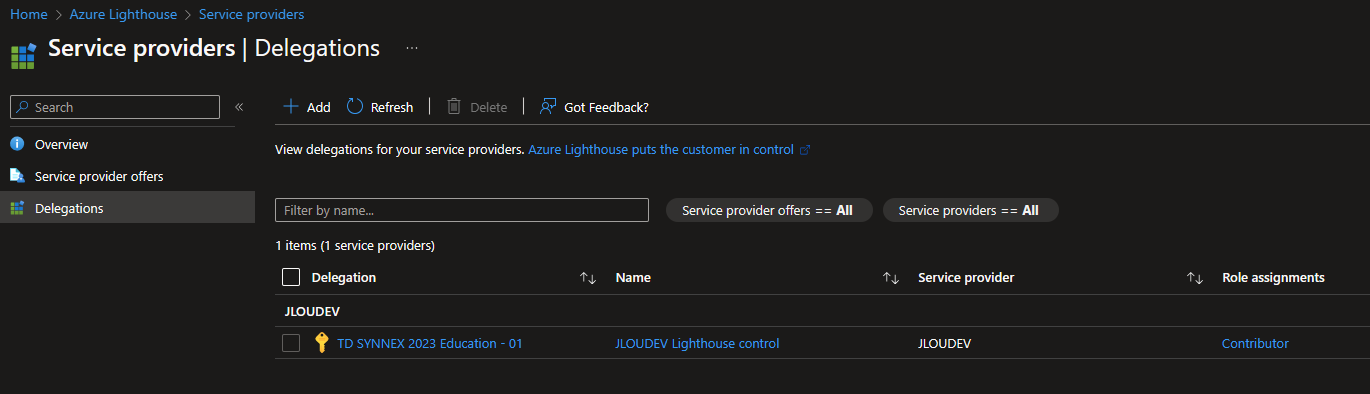Focus the sidebar Search field
Viewport: 1370px width, 394px height.
[115, 107]
